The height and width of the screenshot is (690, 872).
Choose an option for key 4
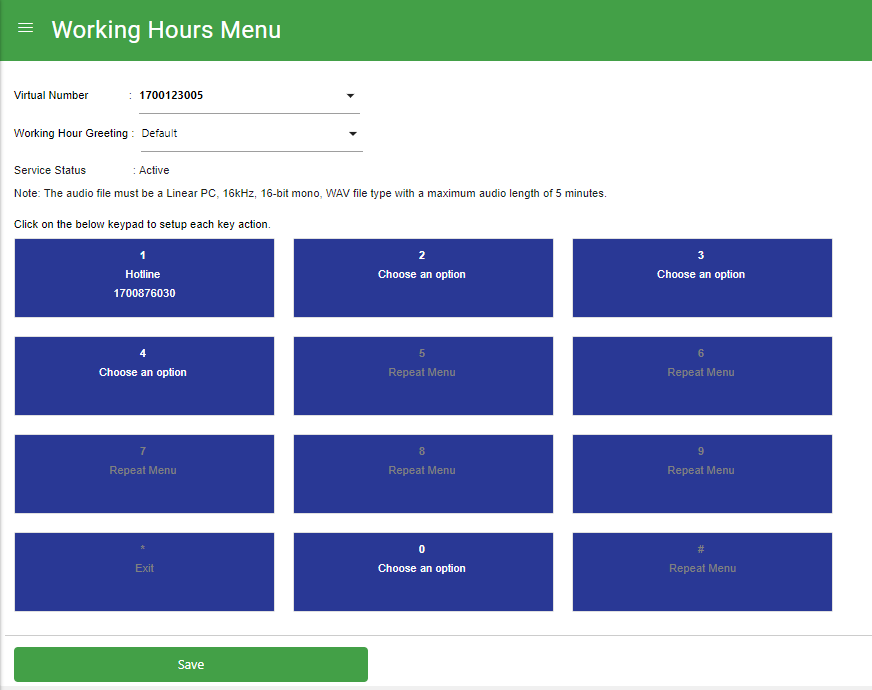click(x=145, y=376)
